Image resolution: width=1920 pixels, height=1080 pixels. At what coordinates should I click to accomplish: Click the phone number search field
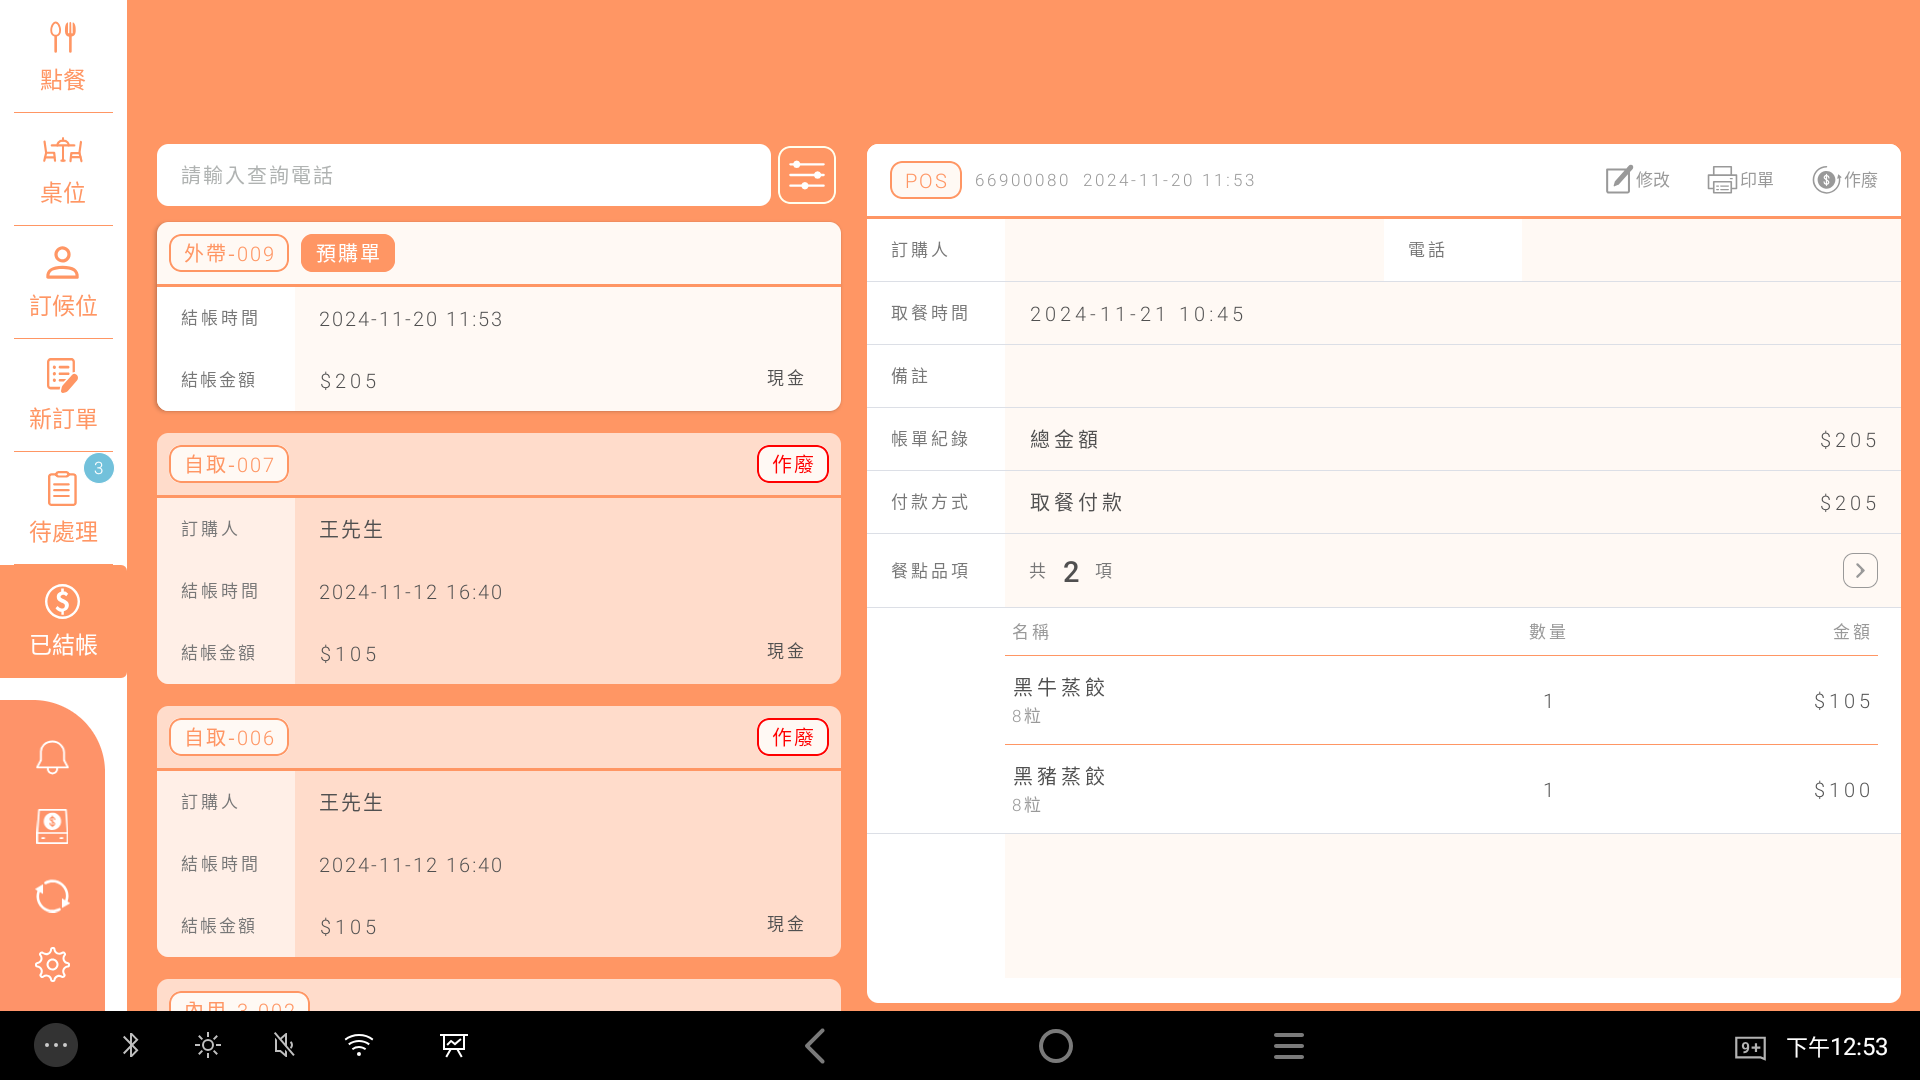tap(463, 176)
